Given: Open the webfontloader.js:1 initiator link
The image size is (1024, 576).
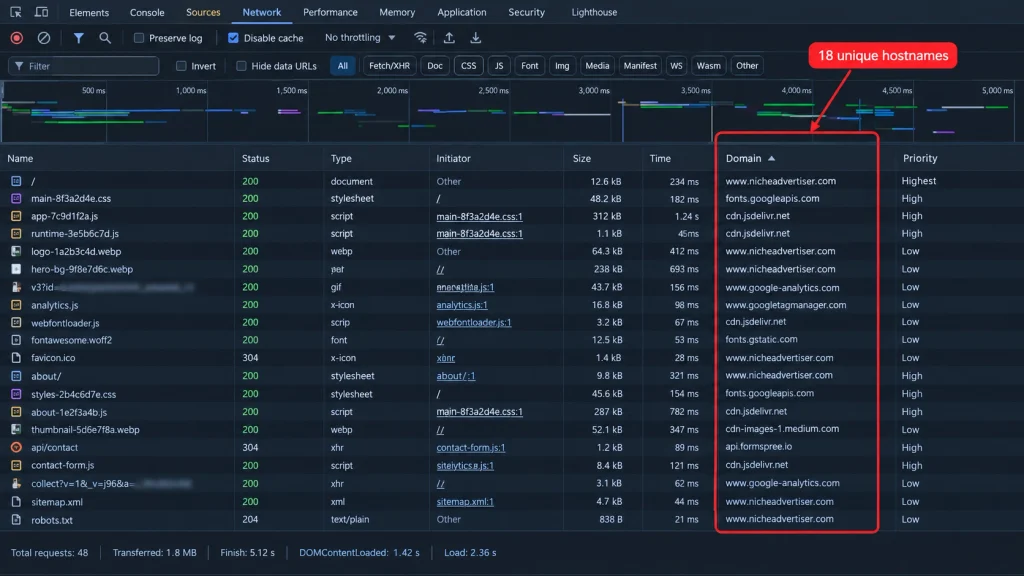Looking at the screenshot, I should (474, 323).
